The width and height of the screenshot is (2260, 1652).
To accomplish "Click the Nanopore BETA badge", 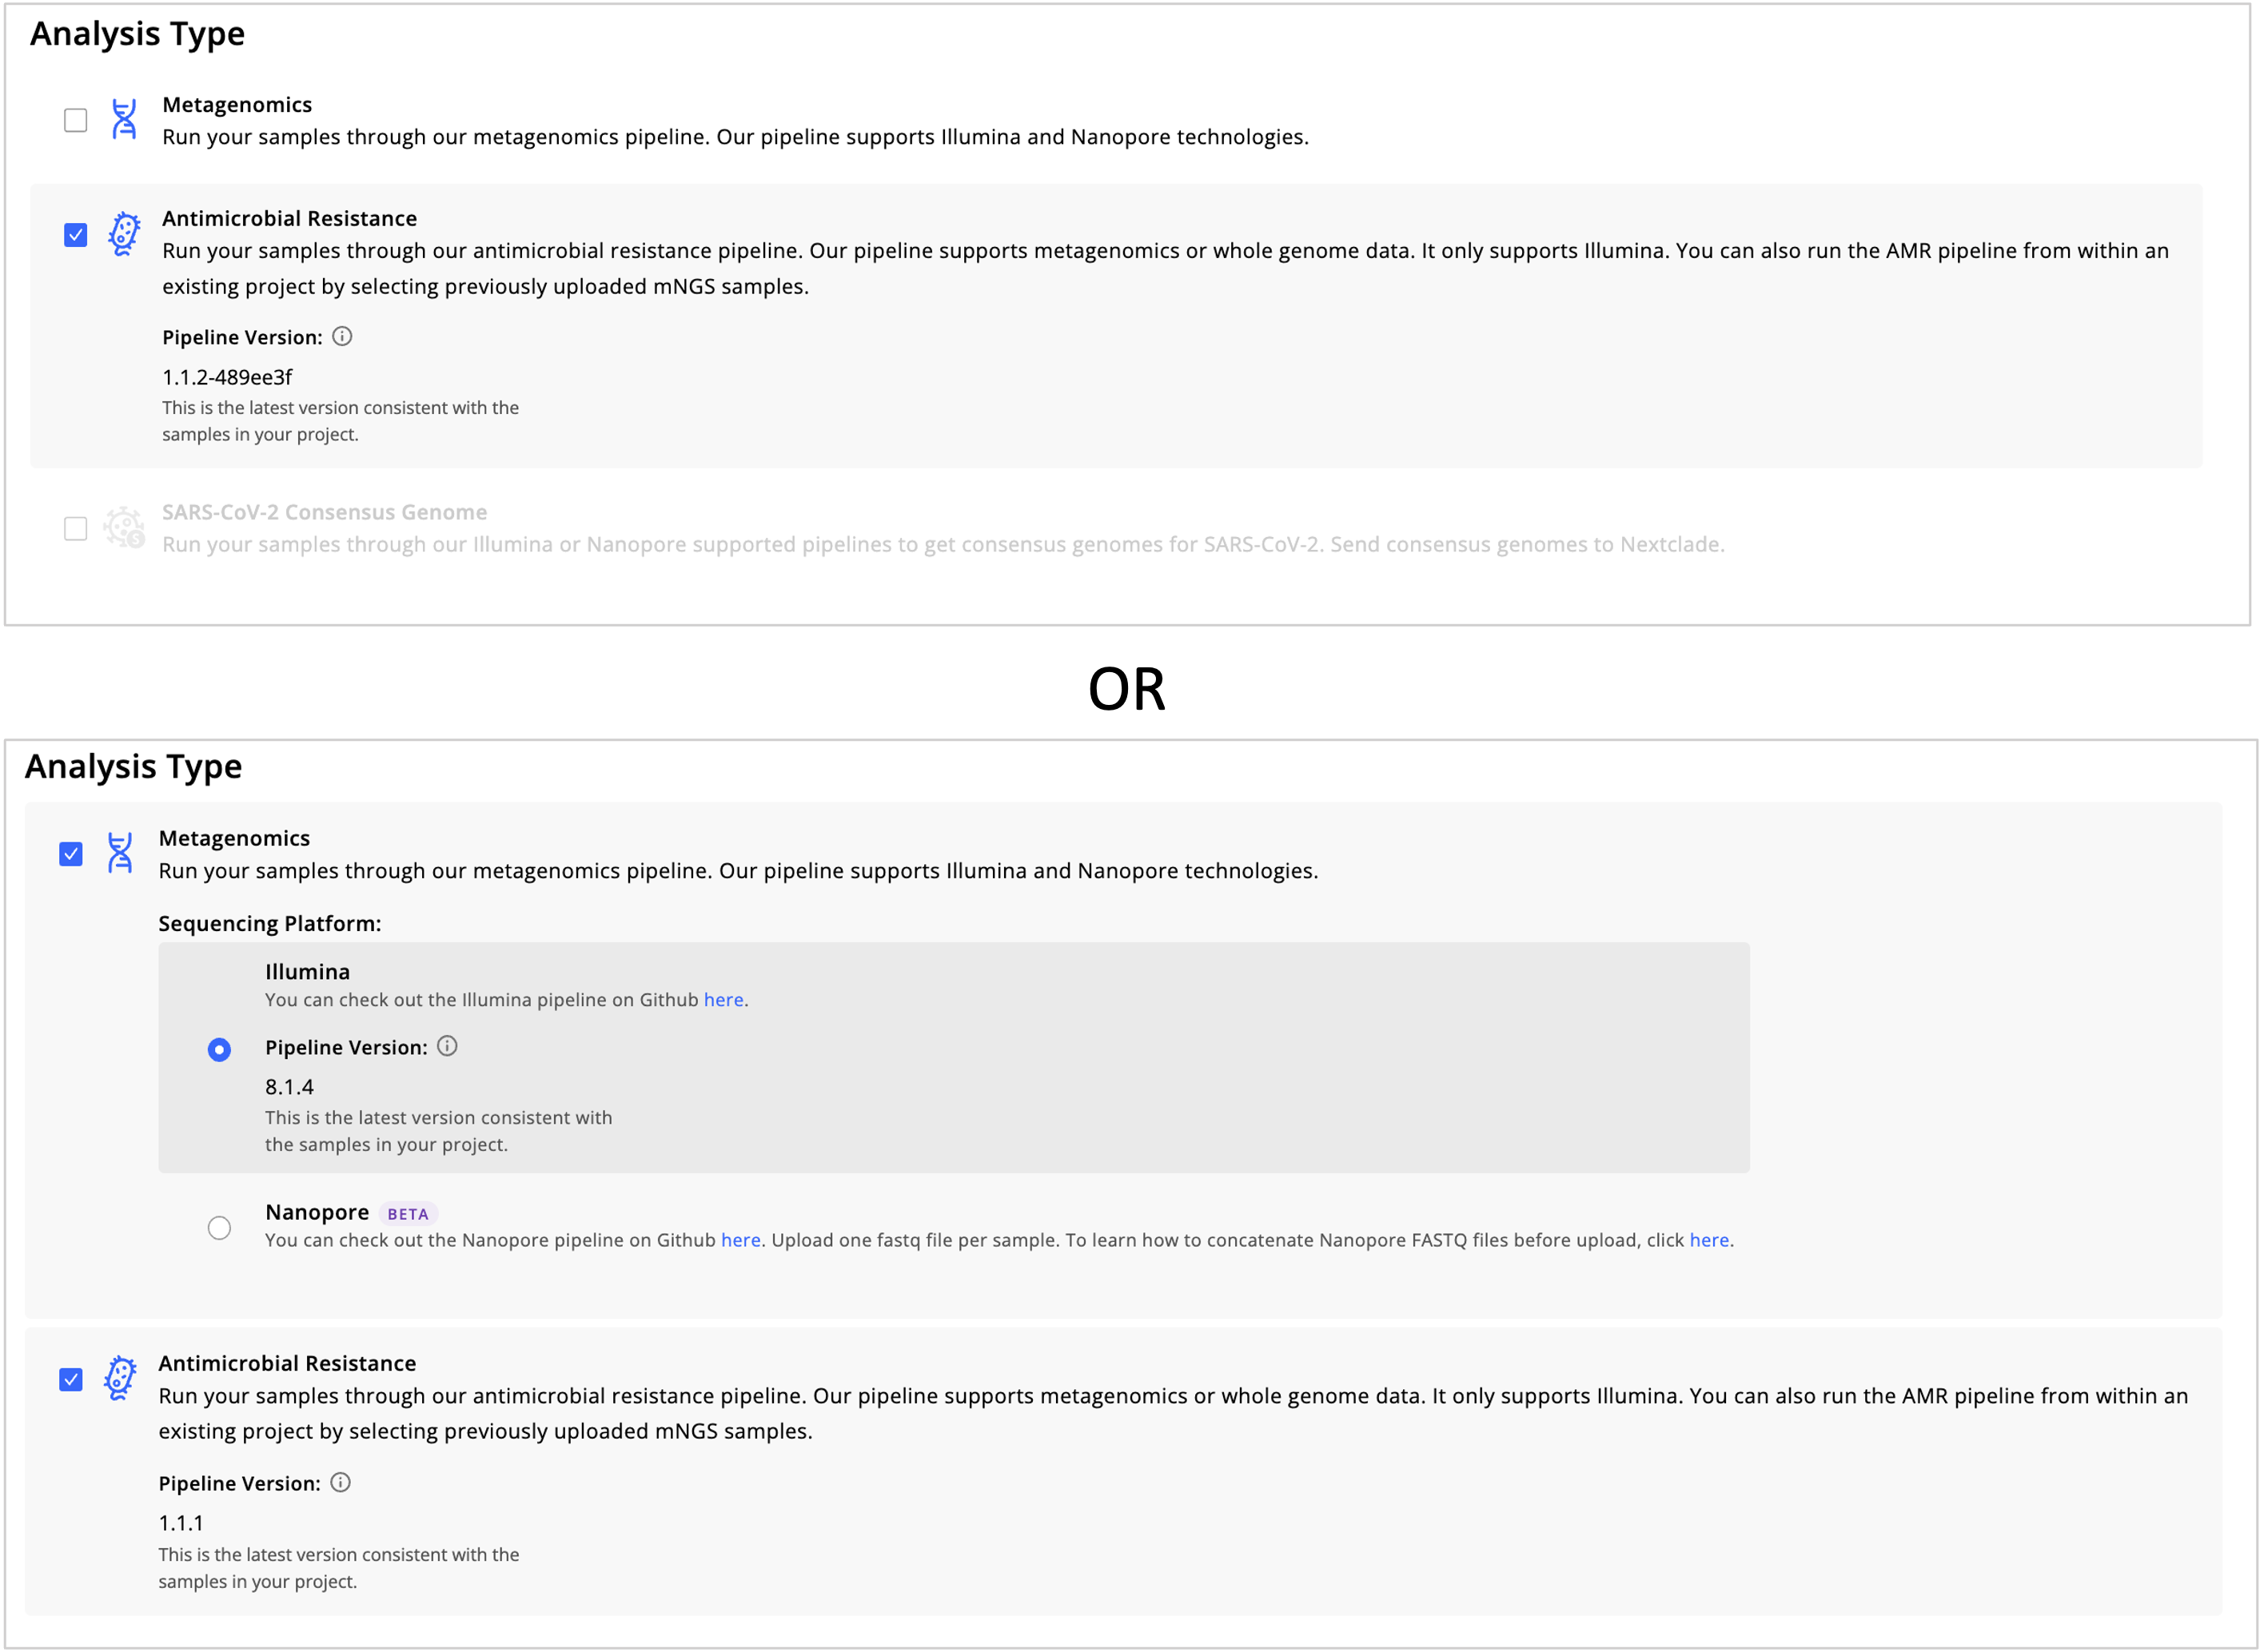I will tap(408, 1214).
